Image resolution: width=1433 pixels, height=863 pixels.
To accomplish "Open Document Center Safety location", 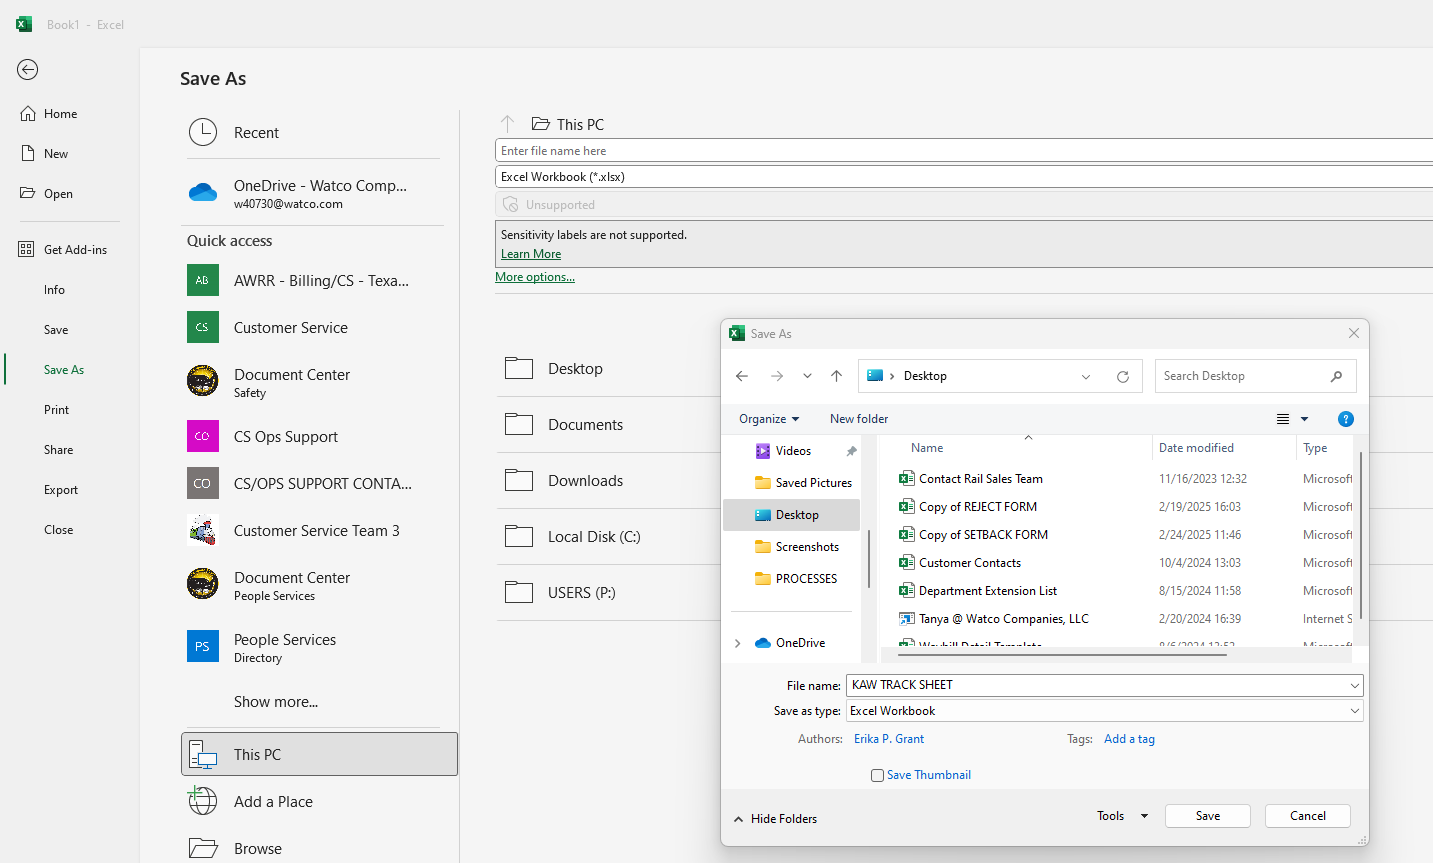I will click(318, 382).
